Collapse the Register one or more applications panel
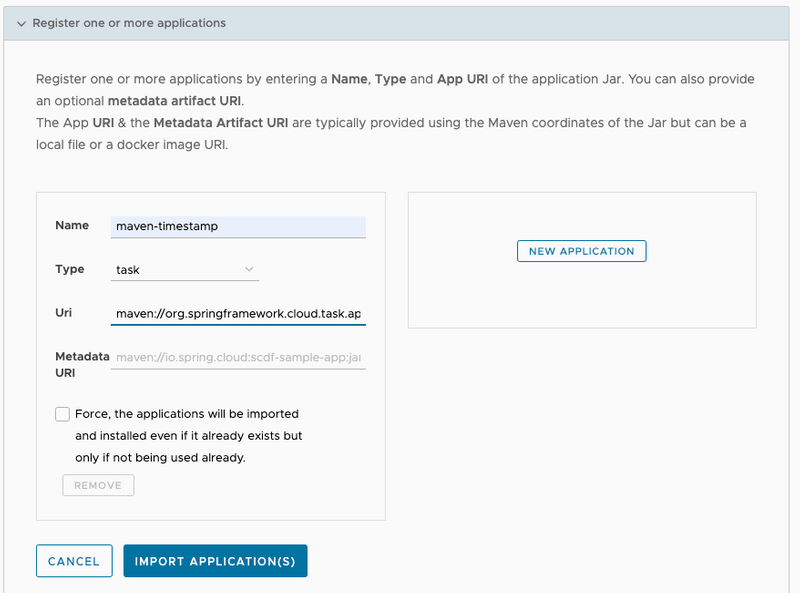Screen dimensions: 800x593 coord(21,22)
